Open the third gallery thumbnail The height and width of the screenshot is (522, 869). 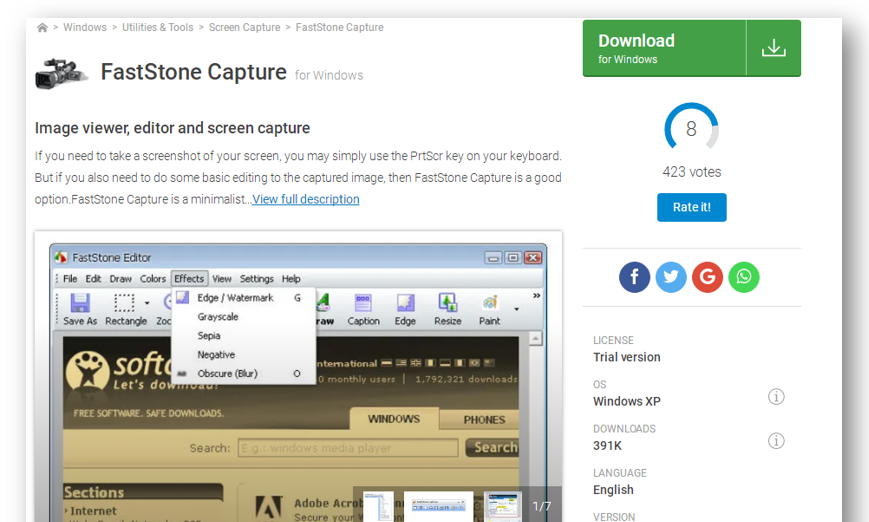[503, 506]
